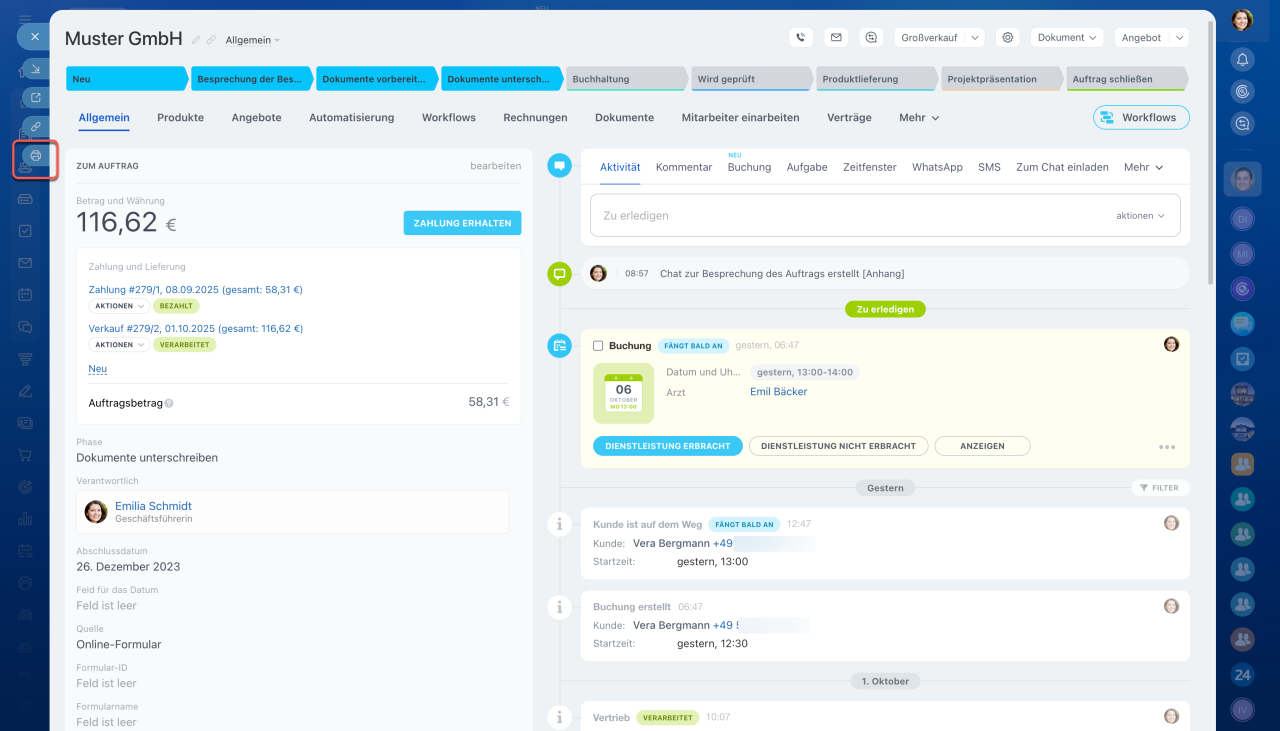Click the Dienstleistung erbracht button
1280x731 pixels.
[x=667, y=446]
